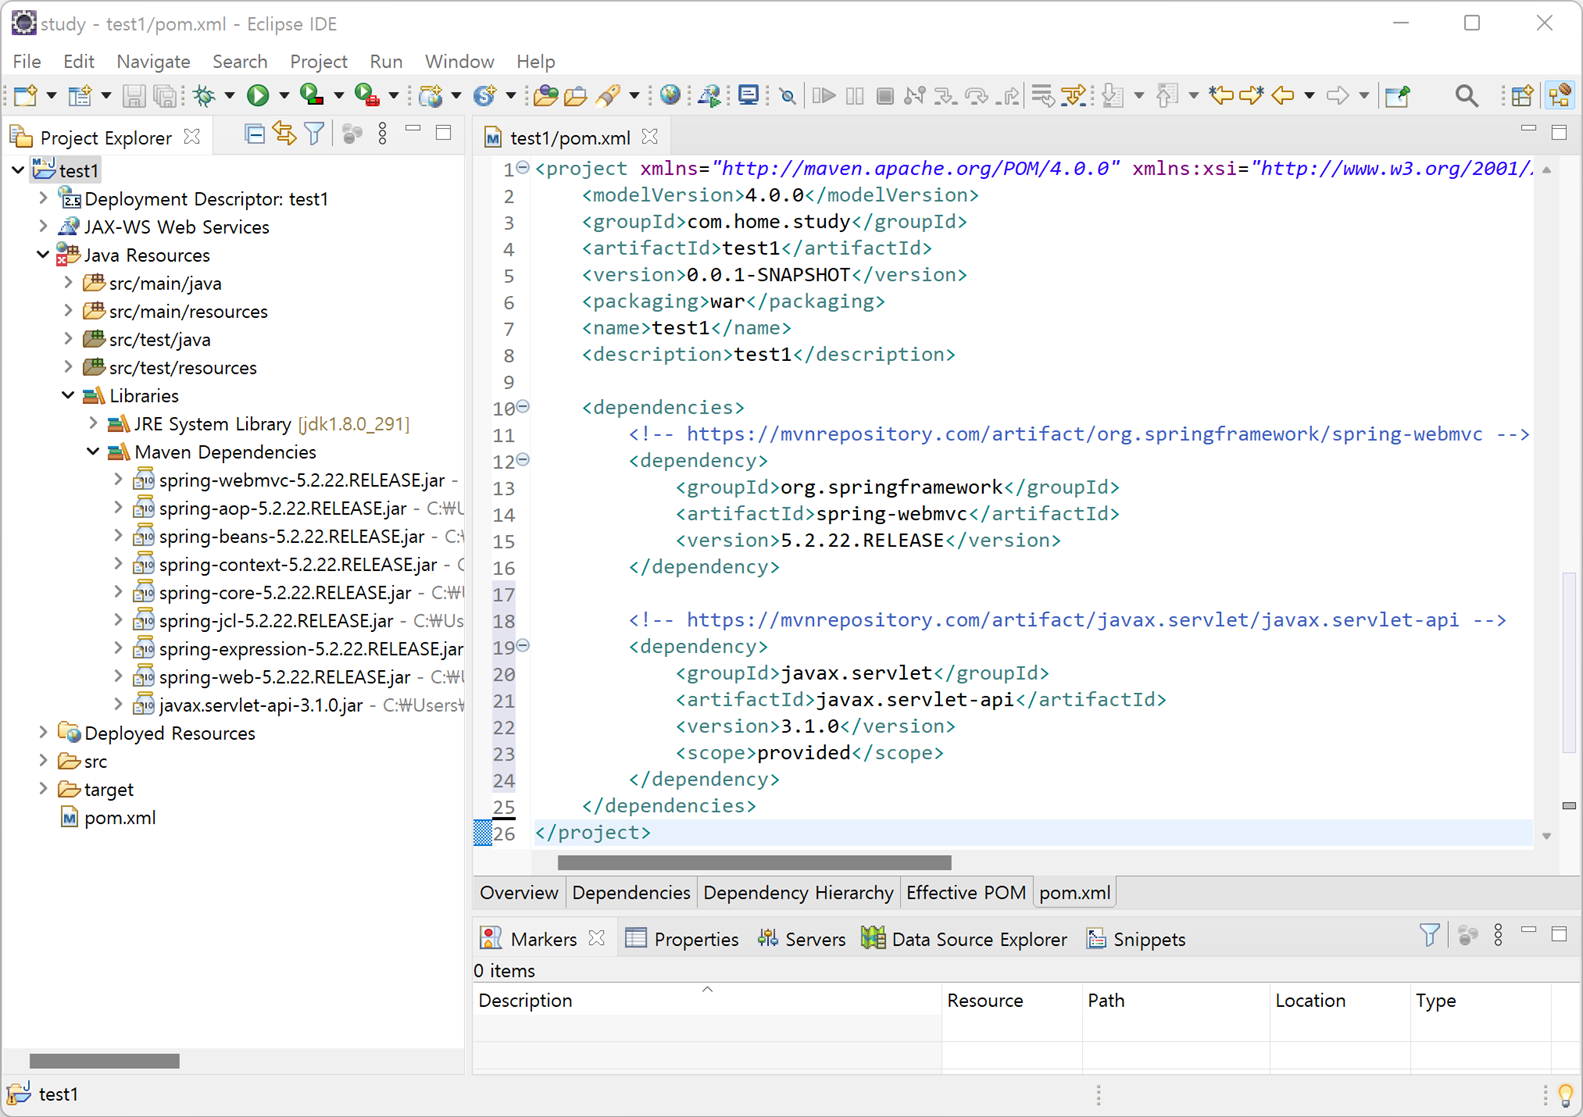Close the test1/pom.xml editor tab
The height and width of the screenshot is (1117, 1583).
650,136
